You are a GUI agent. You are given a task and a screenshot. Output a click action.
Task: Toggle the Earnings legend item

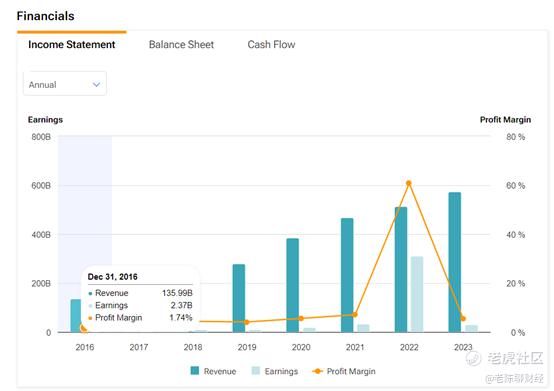(275, 371)
